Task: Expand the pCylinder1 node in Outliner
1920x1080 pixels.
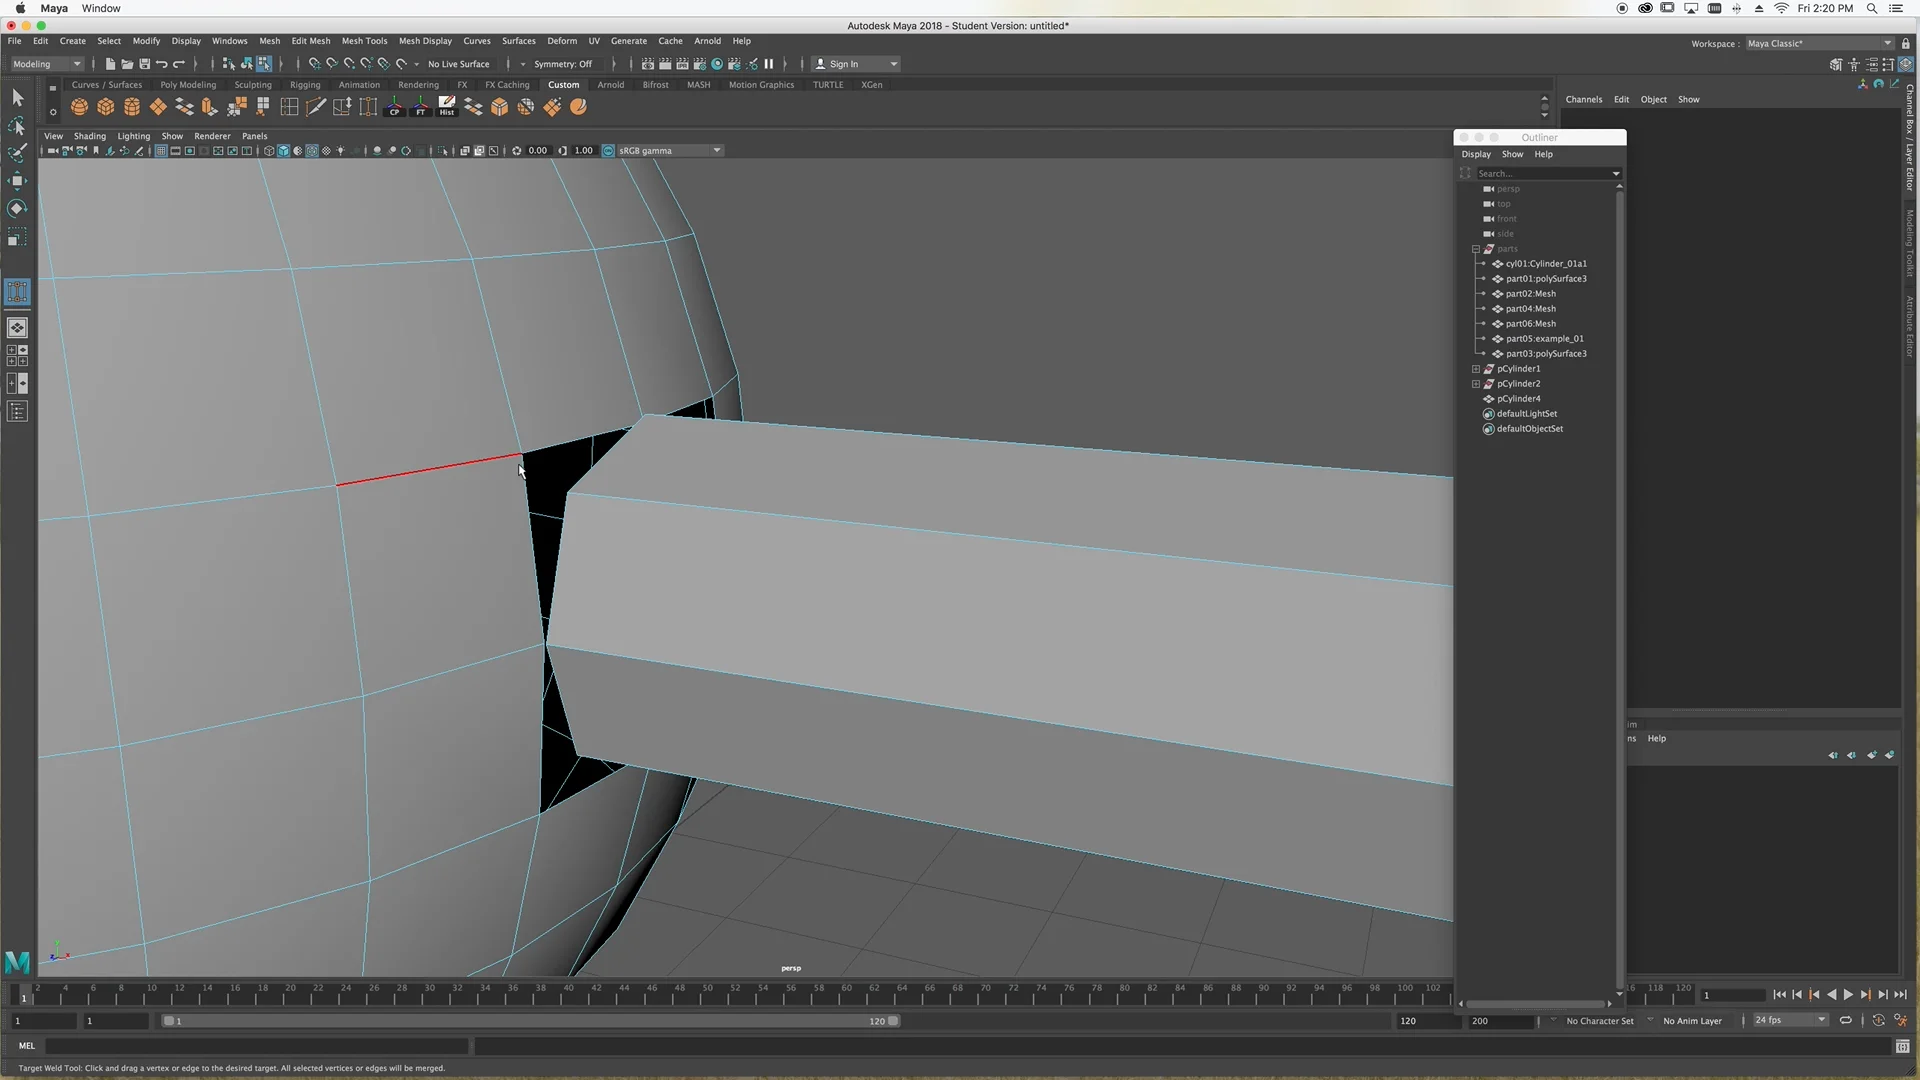Action: 1475,369
